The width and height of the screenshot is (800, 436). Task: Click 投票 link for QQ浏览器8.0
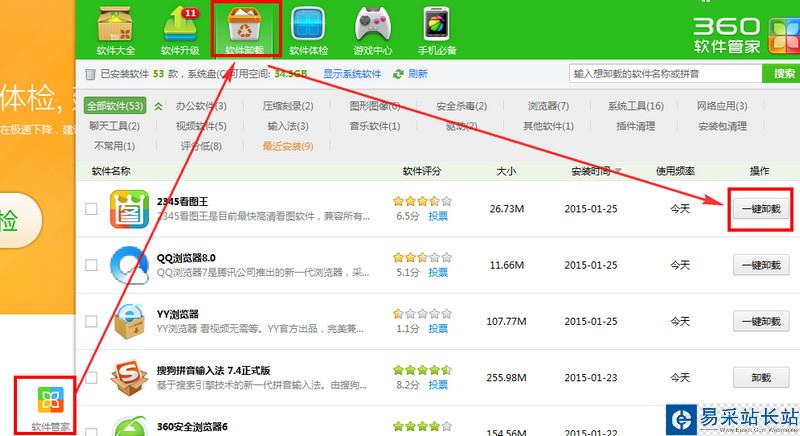[438, 272]
